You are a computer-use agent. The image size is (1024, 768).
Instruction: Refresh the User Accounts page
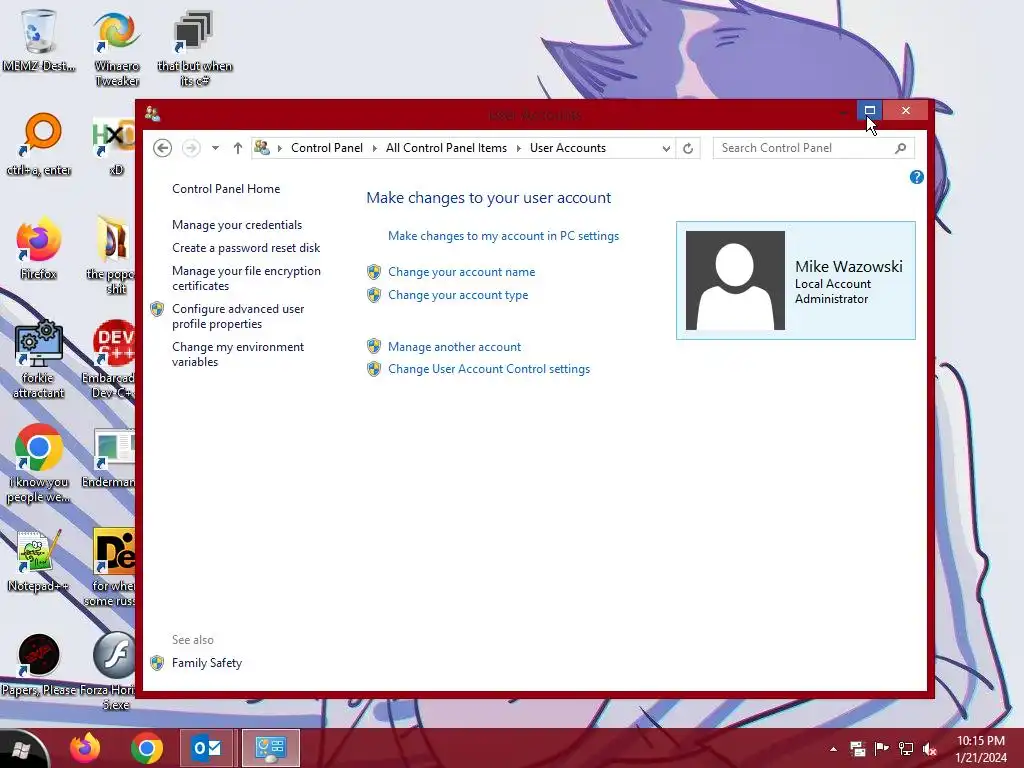688,148
